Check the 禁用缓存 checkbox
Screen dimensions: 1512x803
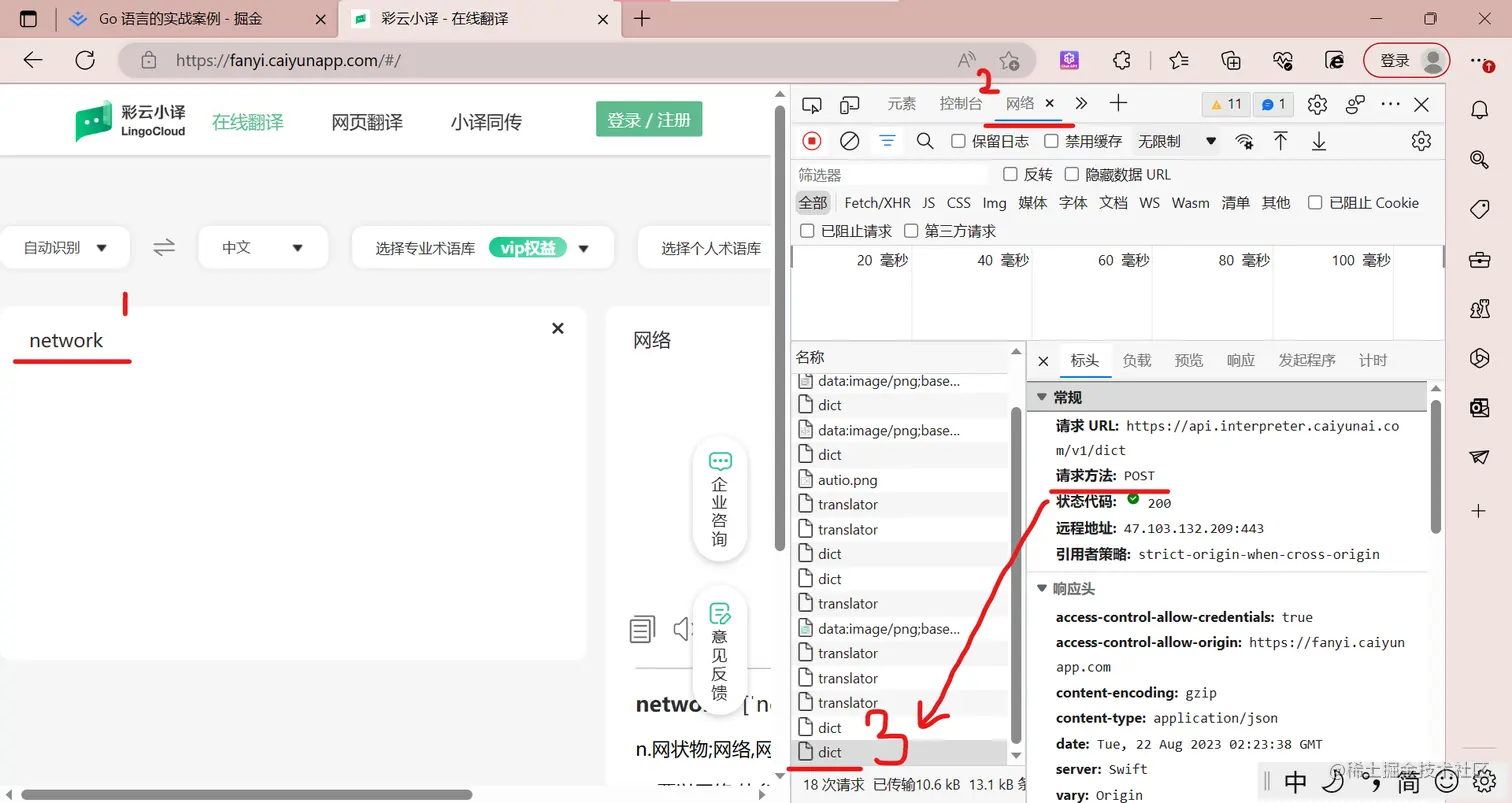coord(1051,141)
